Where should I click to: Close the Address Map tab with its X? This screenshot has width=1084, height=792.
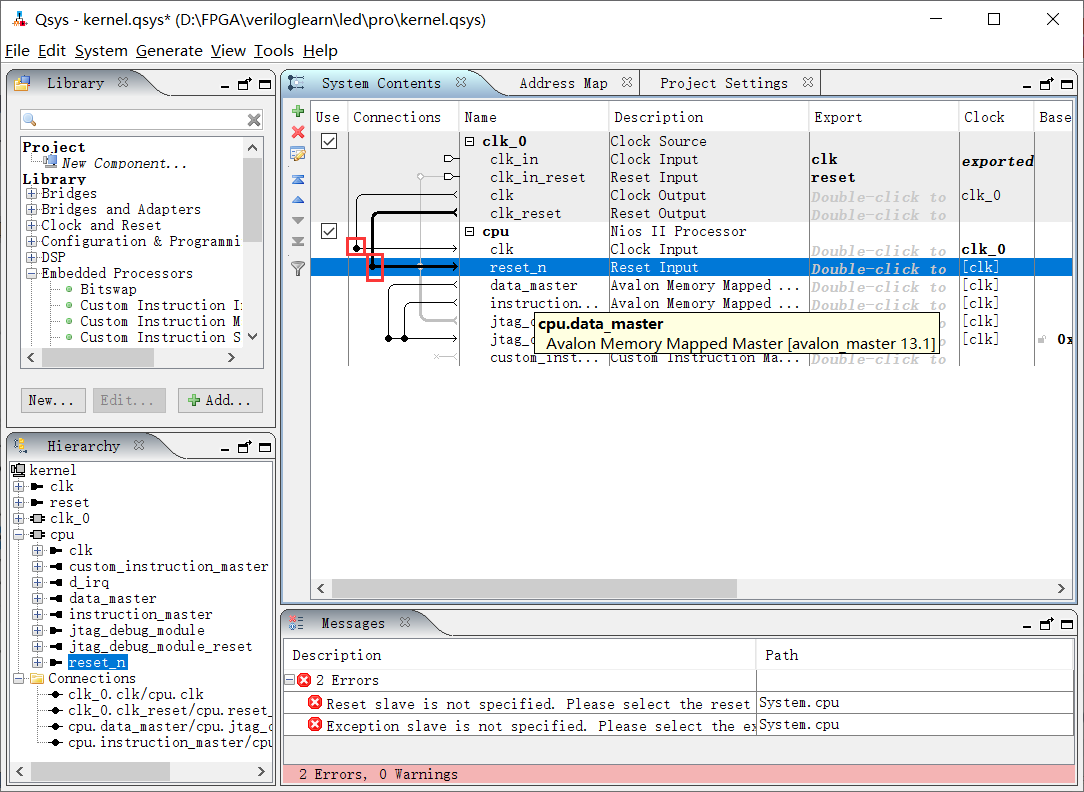tap(626, 82)
